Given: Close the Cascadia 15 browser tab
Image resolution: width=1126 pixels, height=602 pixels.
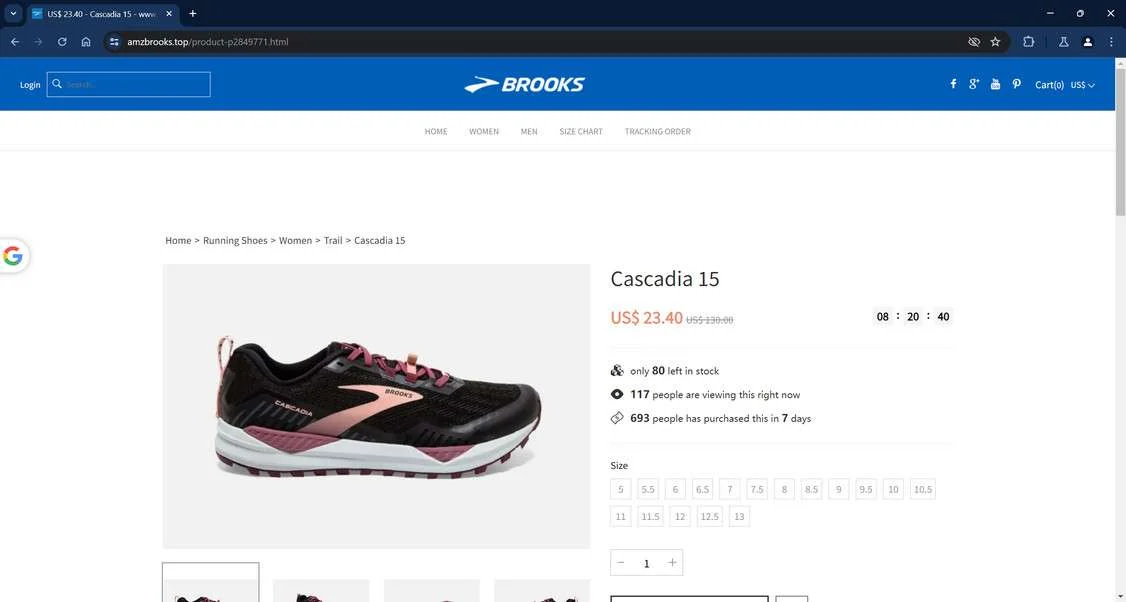Looking at the screenshot, I should coord(169,14).
